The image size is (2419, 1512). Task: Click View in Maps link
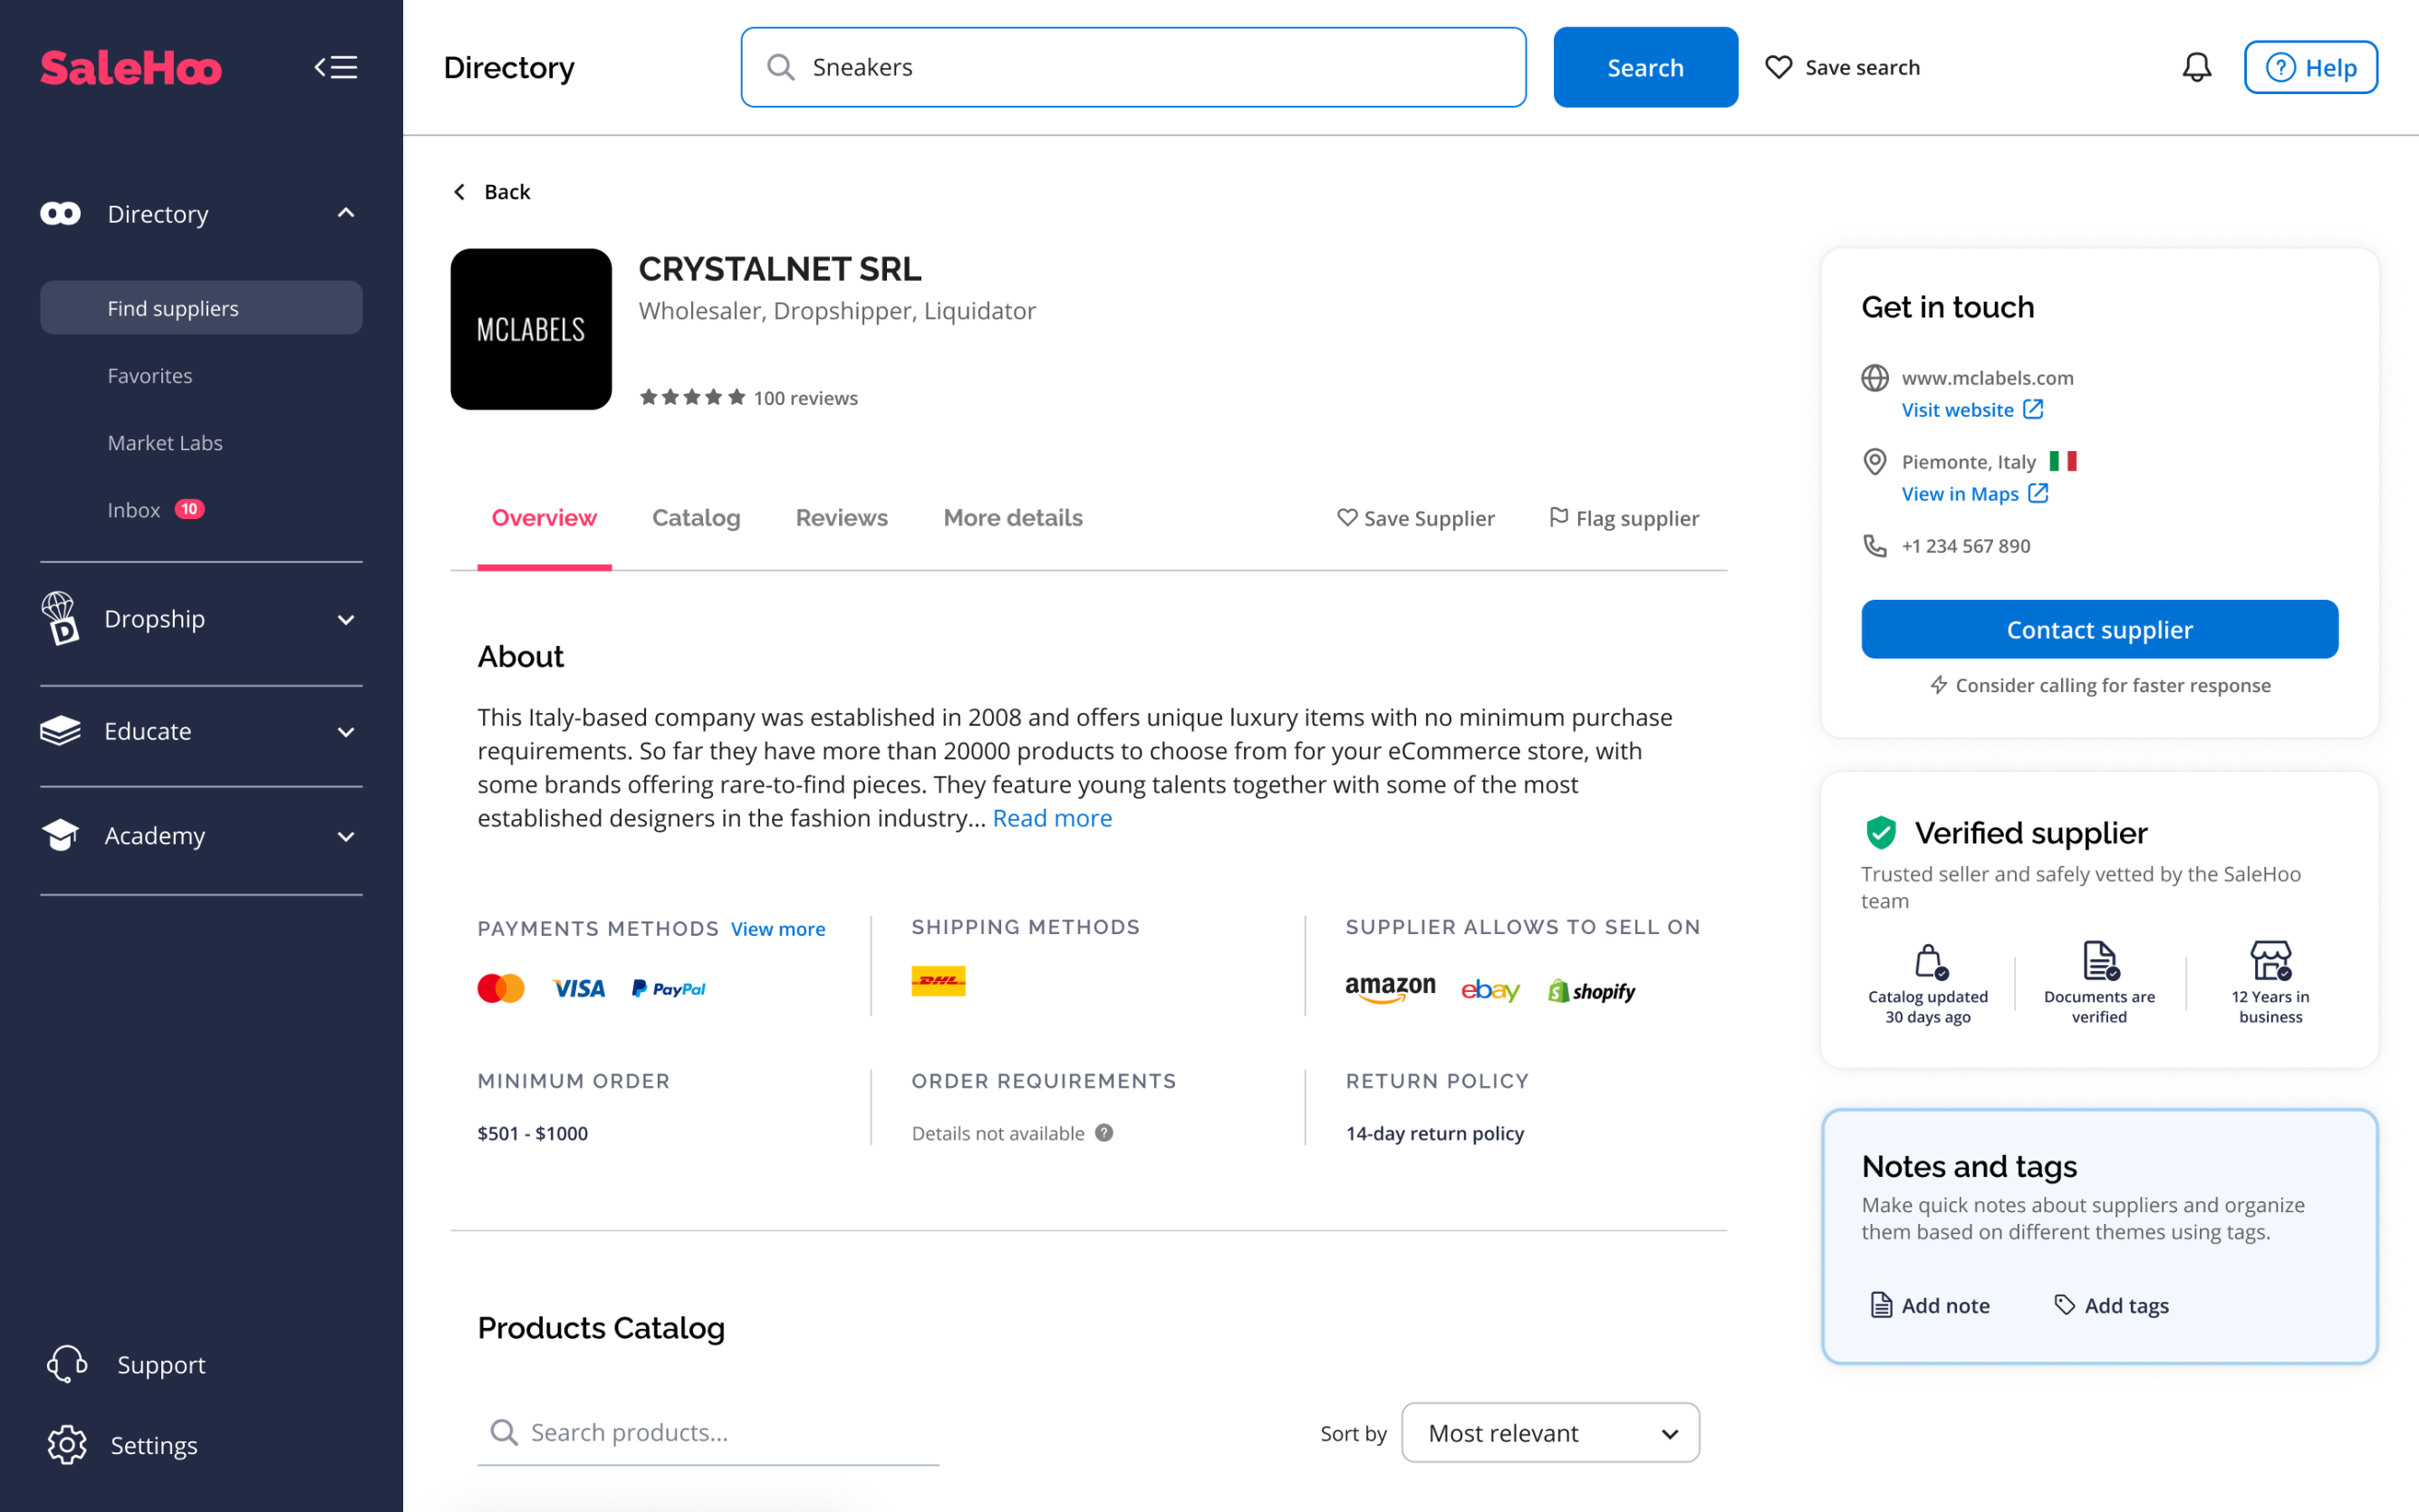pos(1974,493)
